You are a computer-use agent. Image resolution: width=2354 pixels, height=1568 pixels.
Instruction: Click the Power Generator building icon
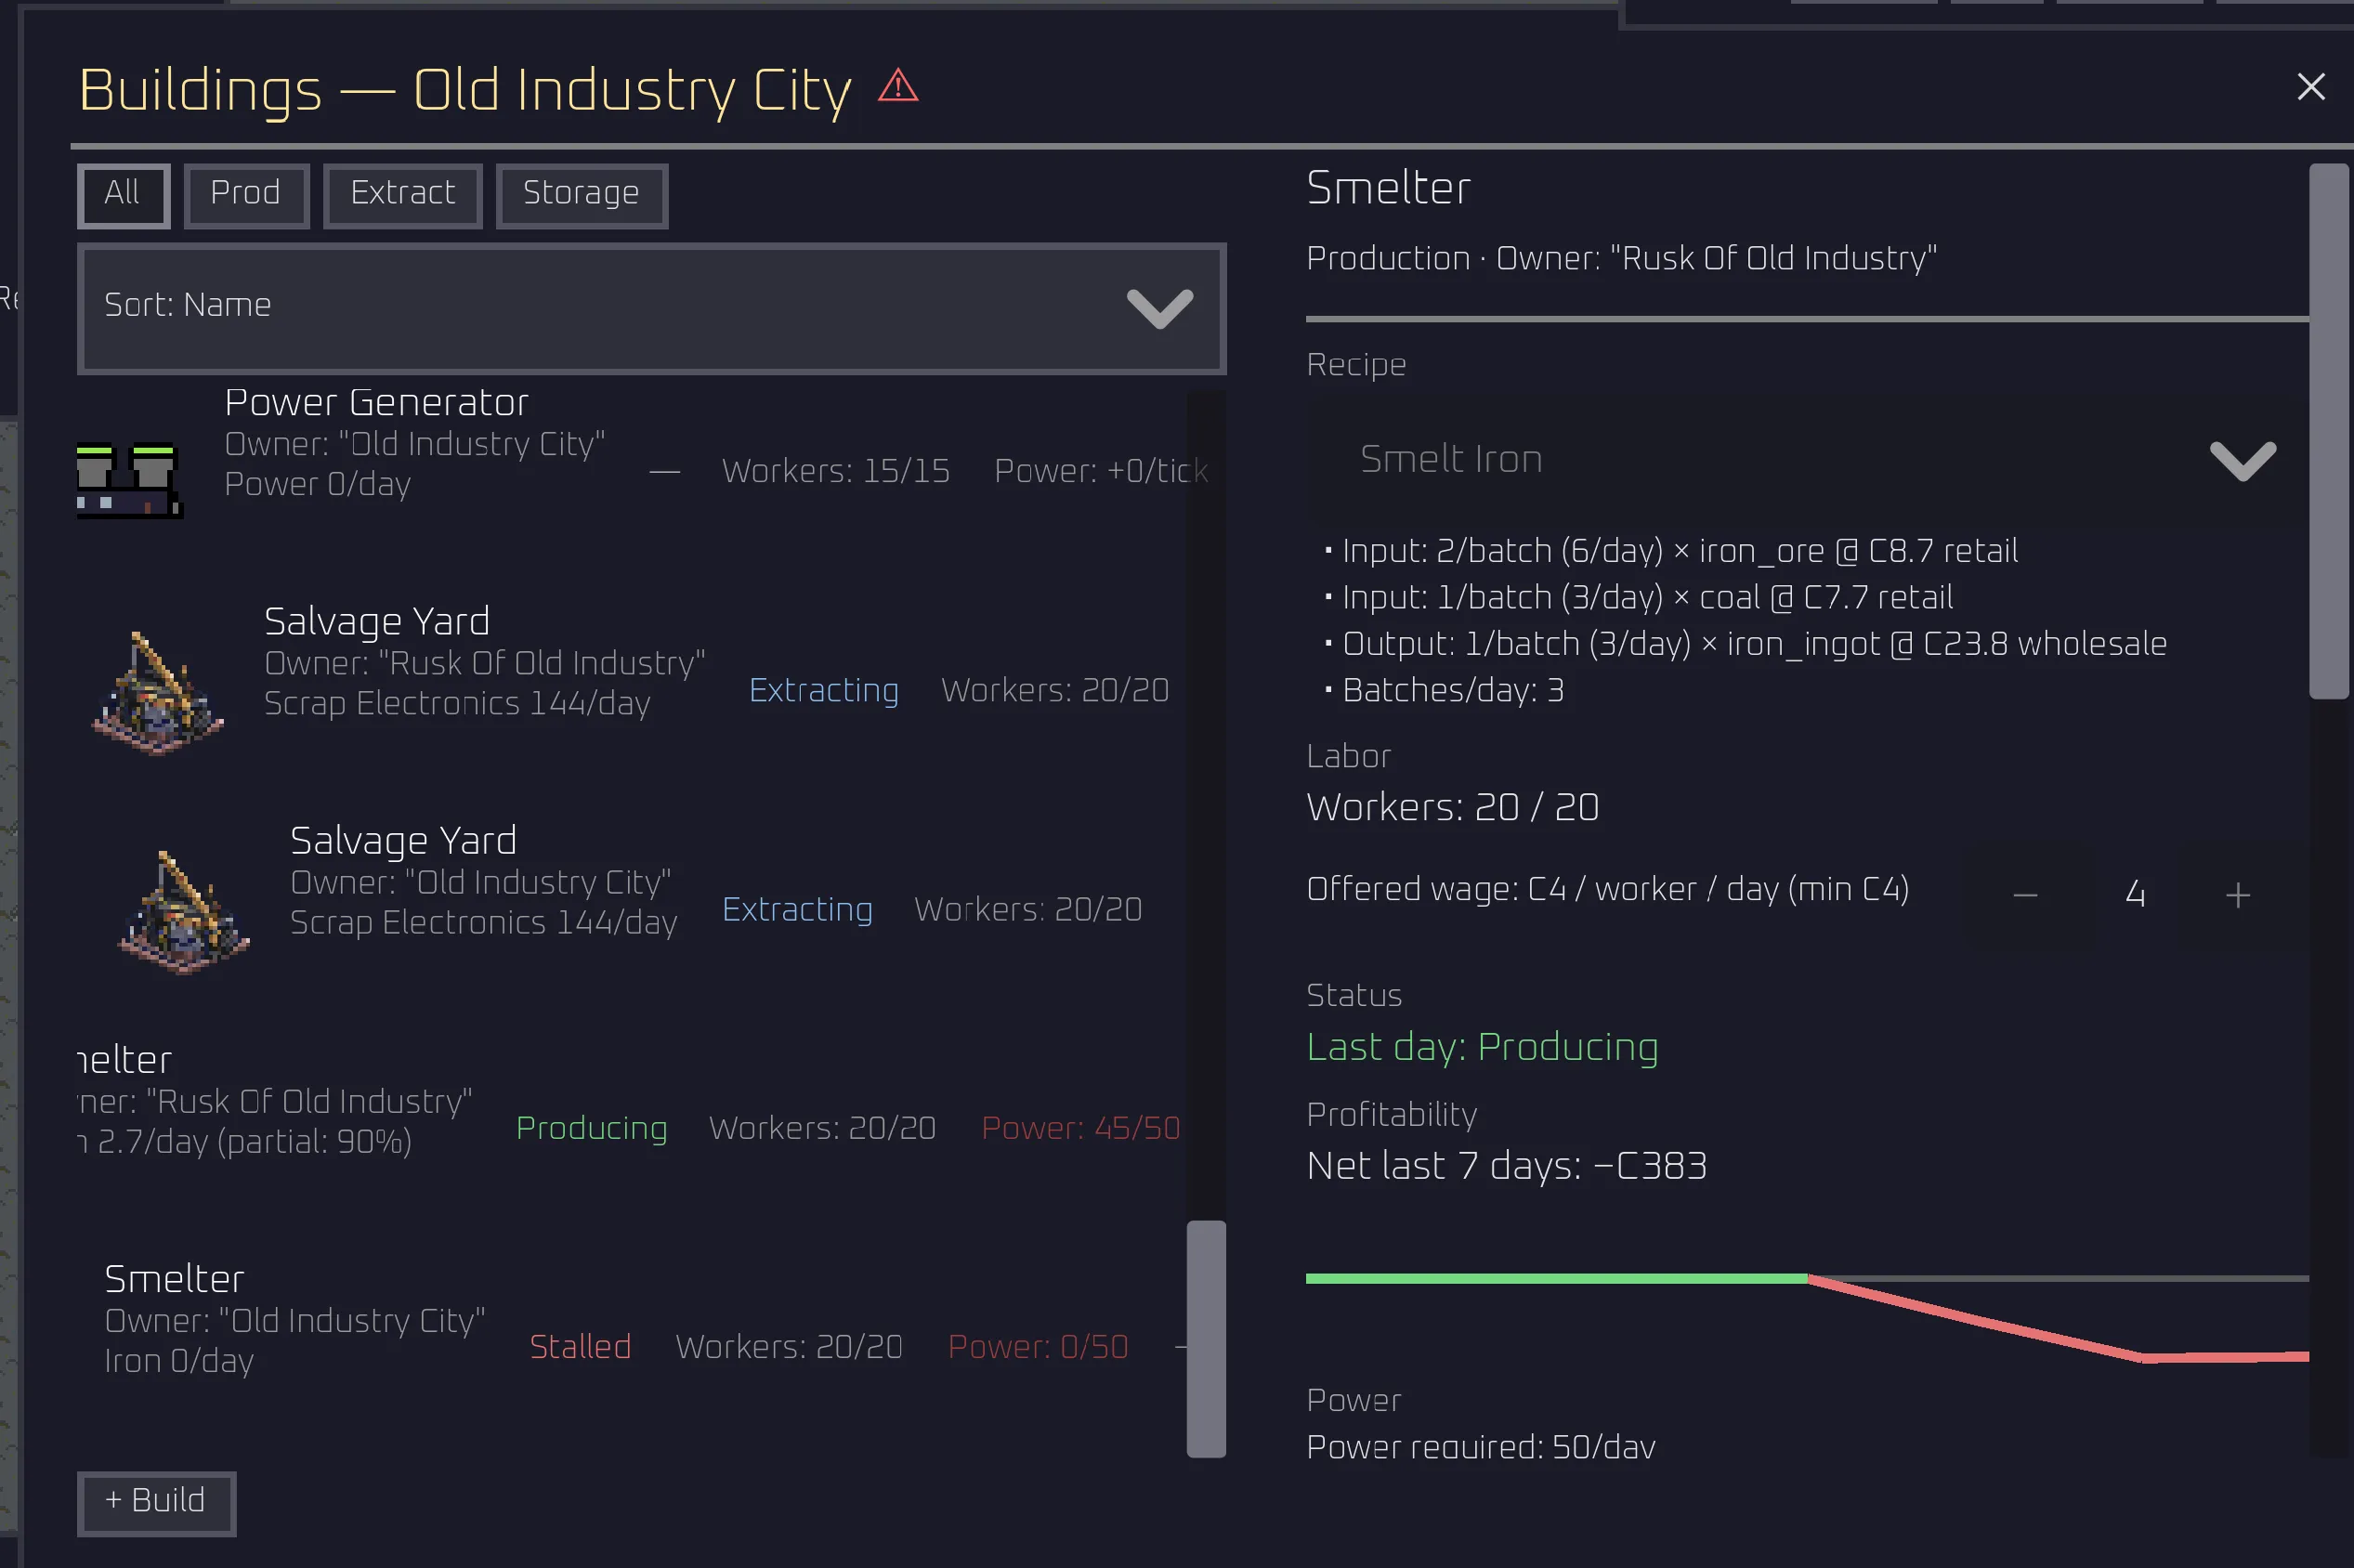click(x=129, y=480)
